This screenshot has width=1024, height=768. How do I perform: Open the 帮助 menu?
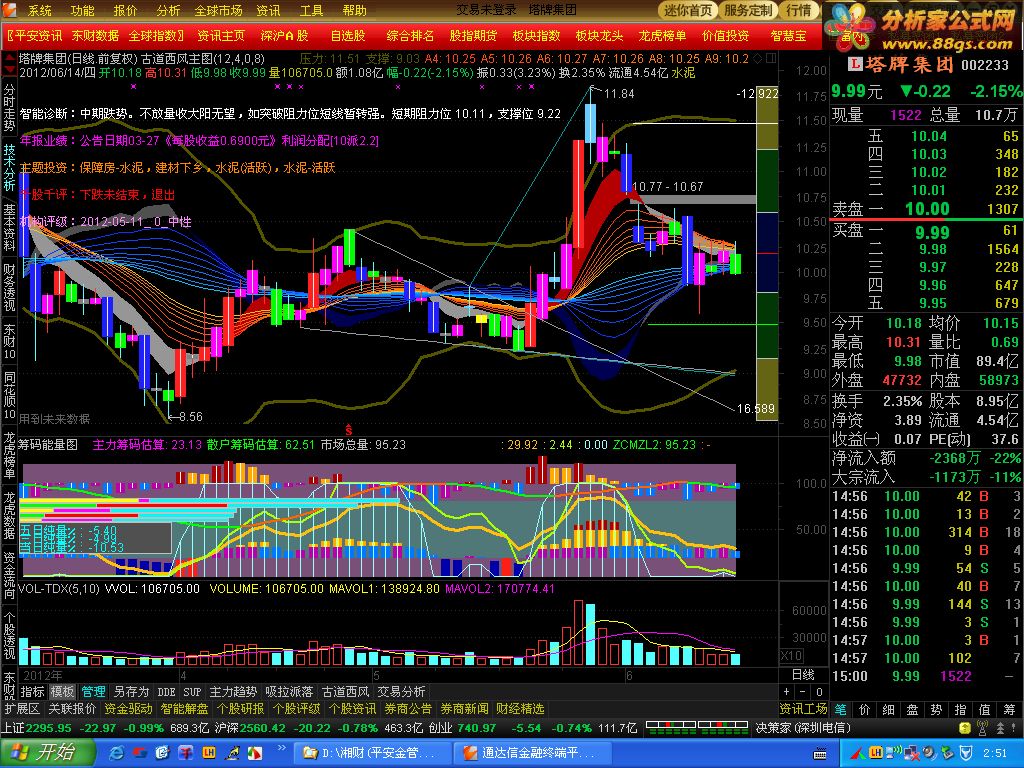(x=355, y=10)
